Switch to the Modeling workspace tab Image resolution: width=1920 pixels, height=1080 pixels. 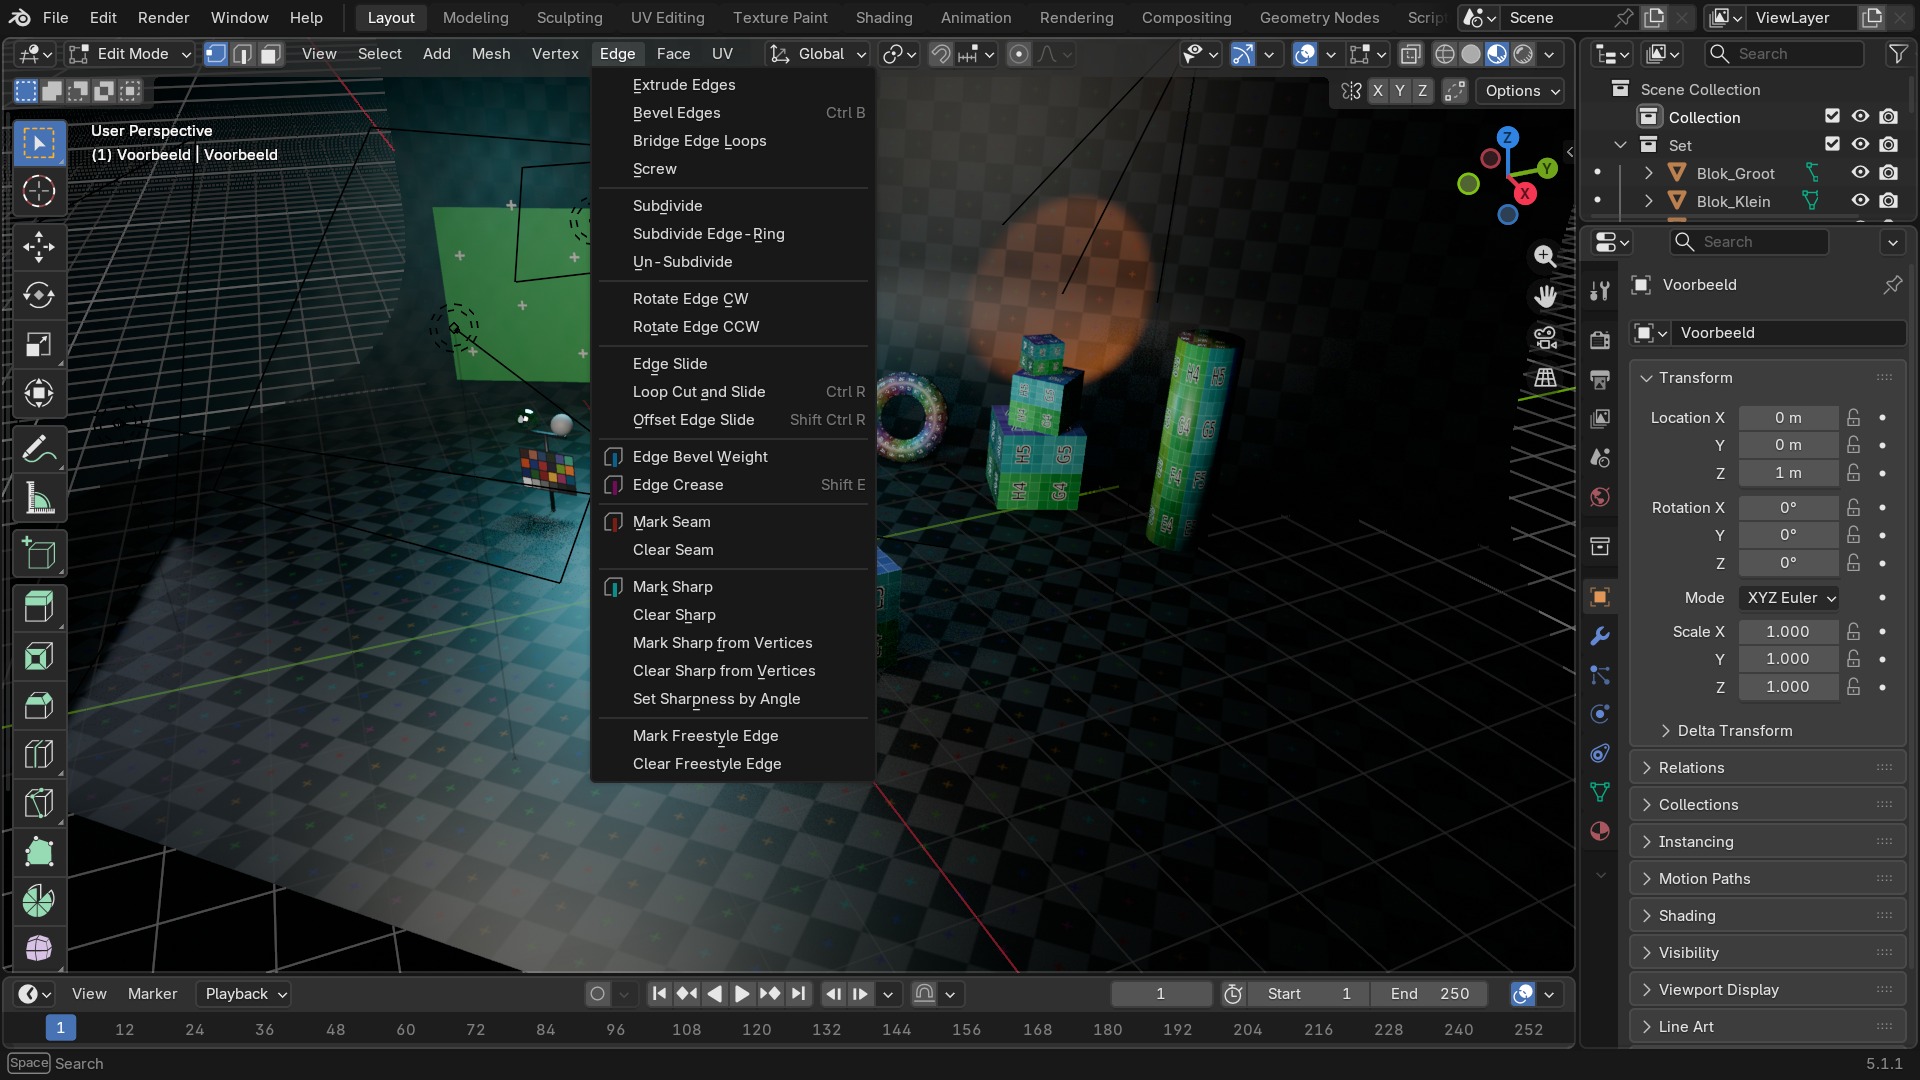click(475, 18)
